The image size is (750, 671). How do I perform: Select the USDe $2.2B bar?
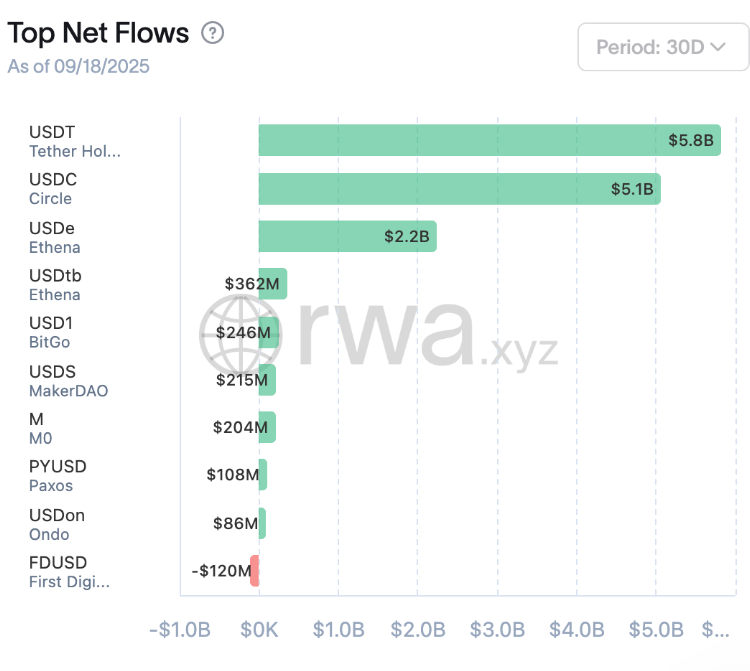click(x=347, y=236)
